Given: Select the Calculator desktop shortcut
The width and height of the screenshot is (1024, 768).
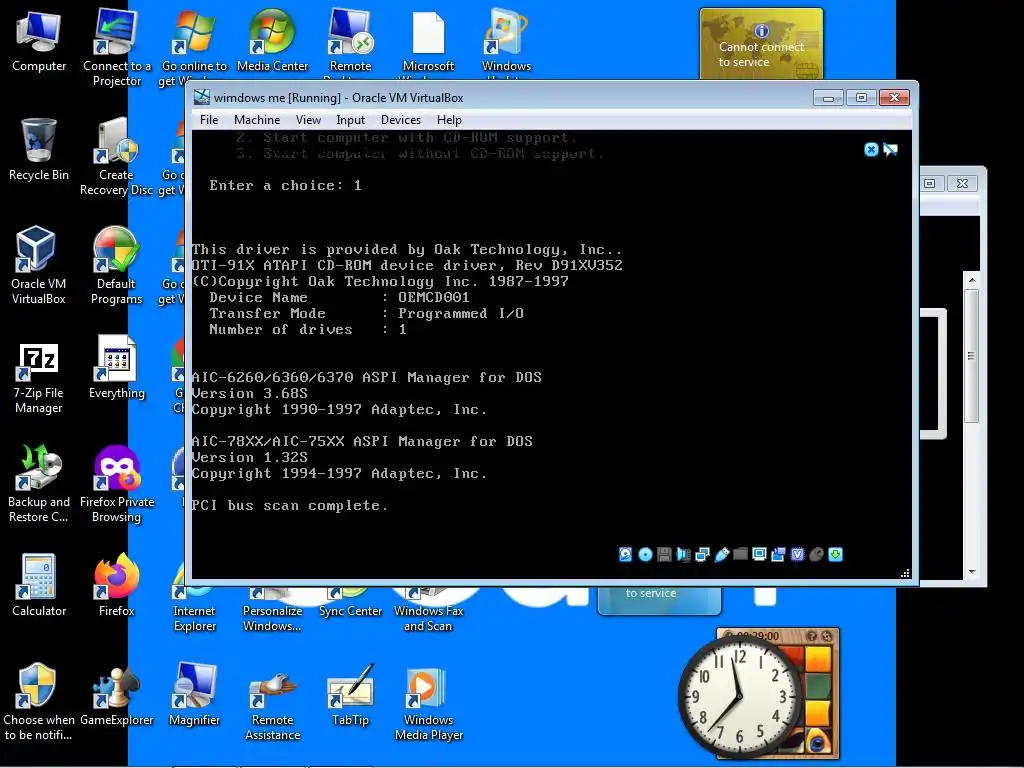Looking at the screenshot, I should point(39,586).
